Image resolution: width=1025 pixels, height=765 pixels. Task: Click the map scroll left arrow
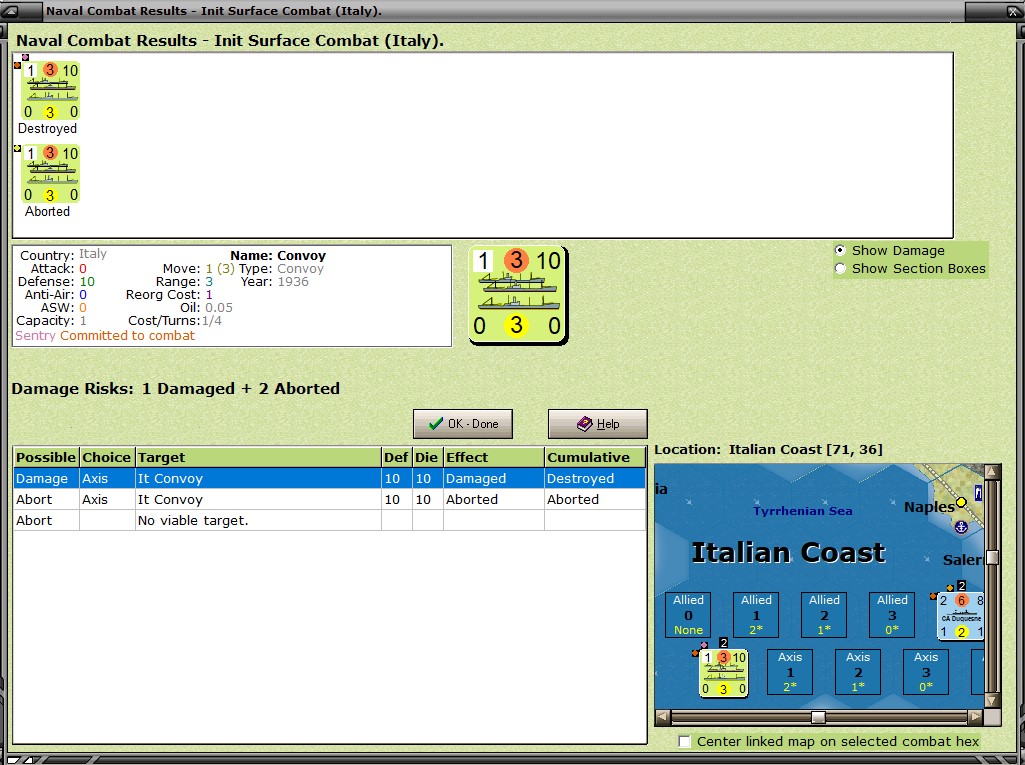pos(662,717)
